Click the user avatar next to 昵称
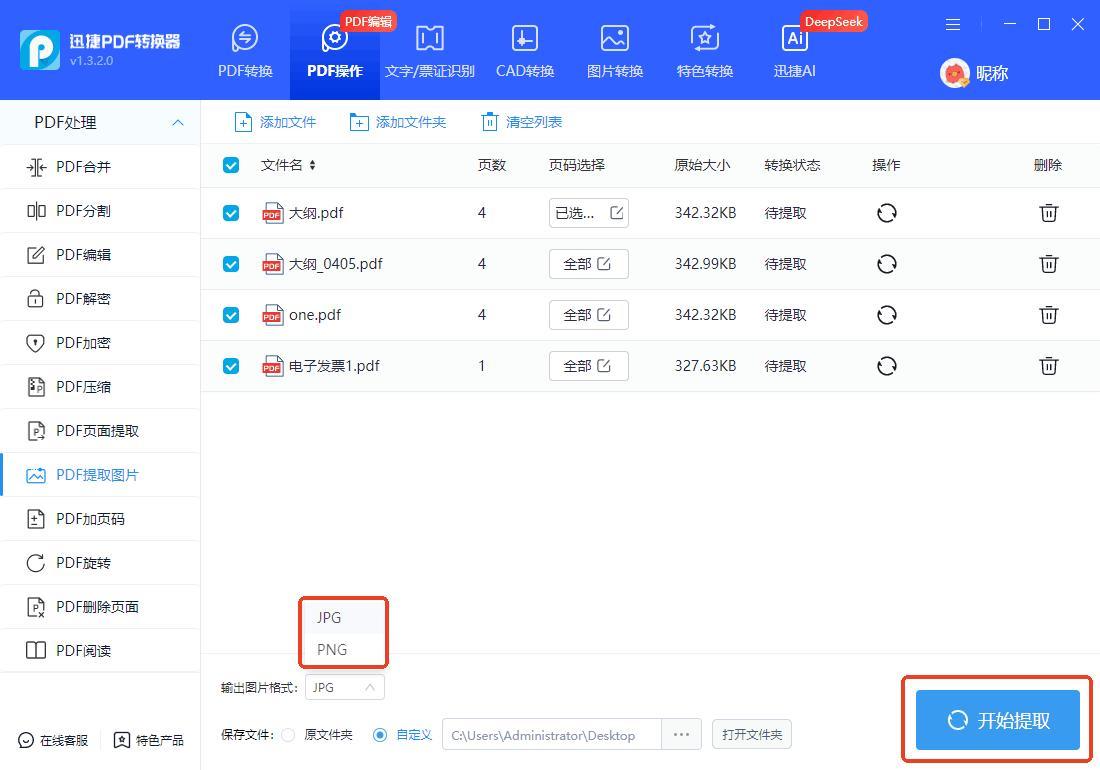Viewport: 1100px width, 770px height. (x=955, y=73)
